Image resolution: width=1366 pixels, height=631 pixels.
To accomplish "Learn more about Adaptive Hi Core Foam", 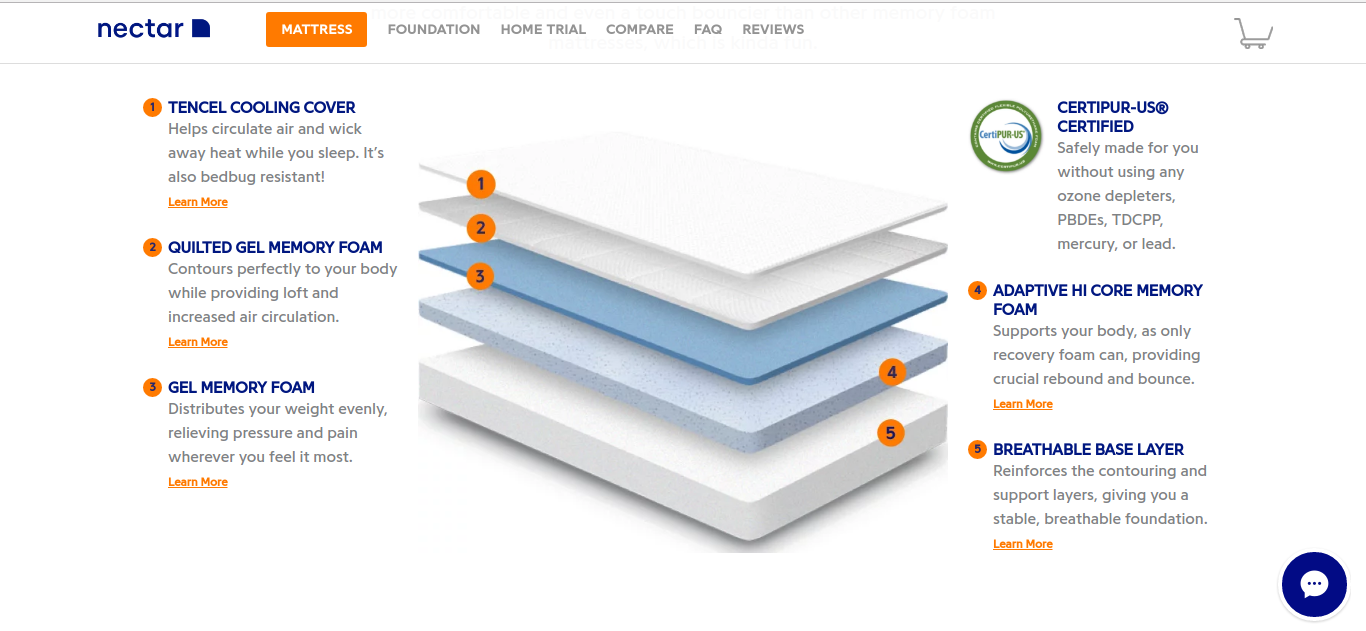I will pos(1023,404).
